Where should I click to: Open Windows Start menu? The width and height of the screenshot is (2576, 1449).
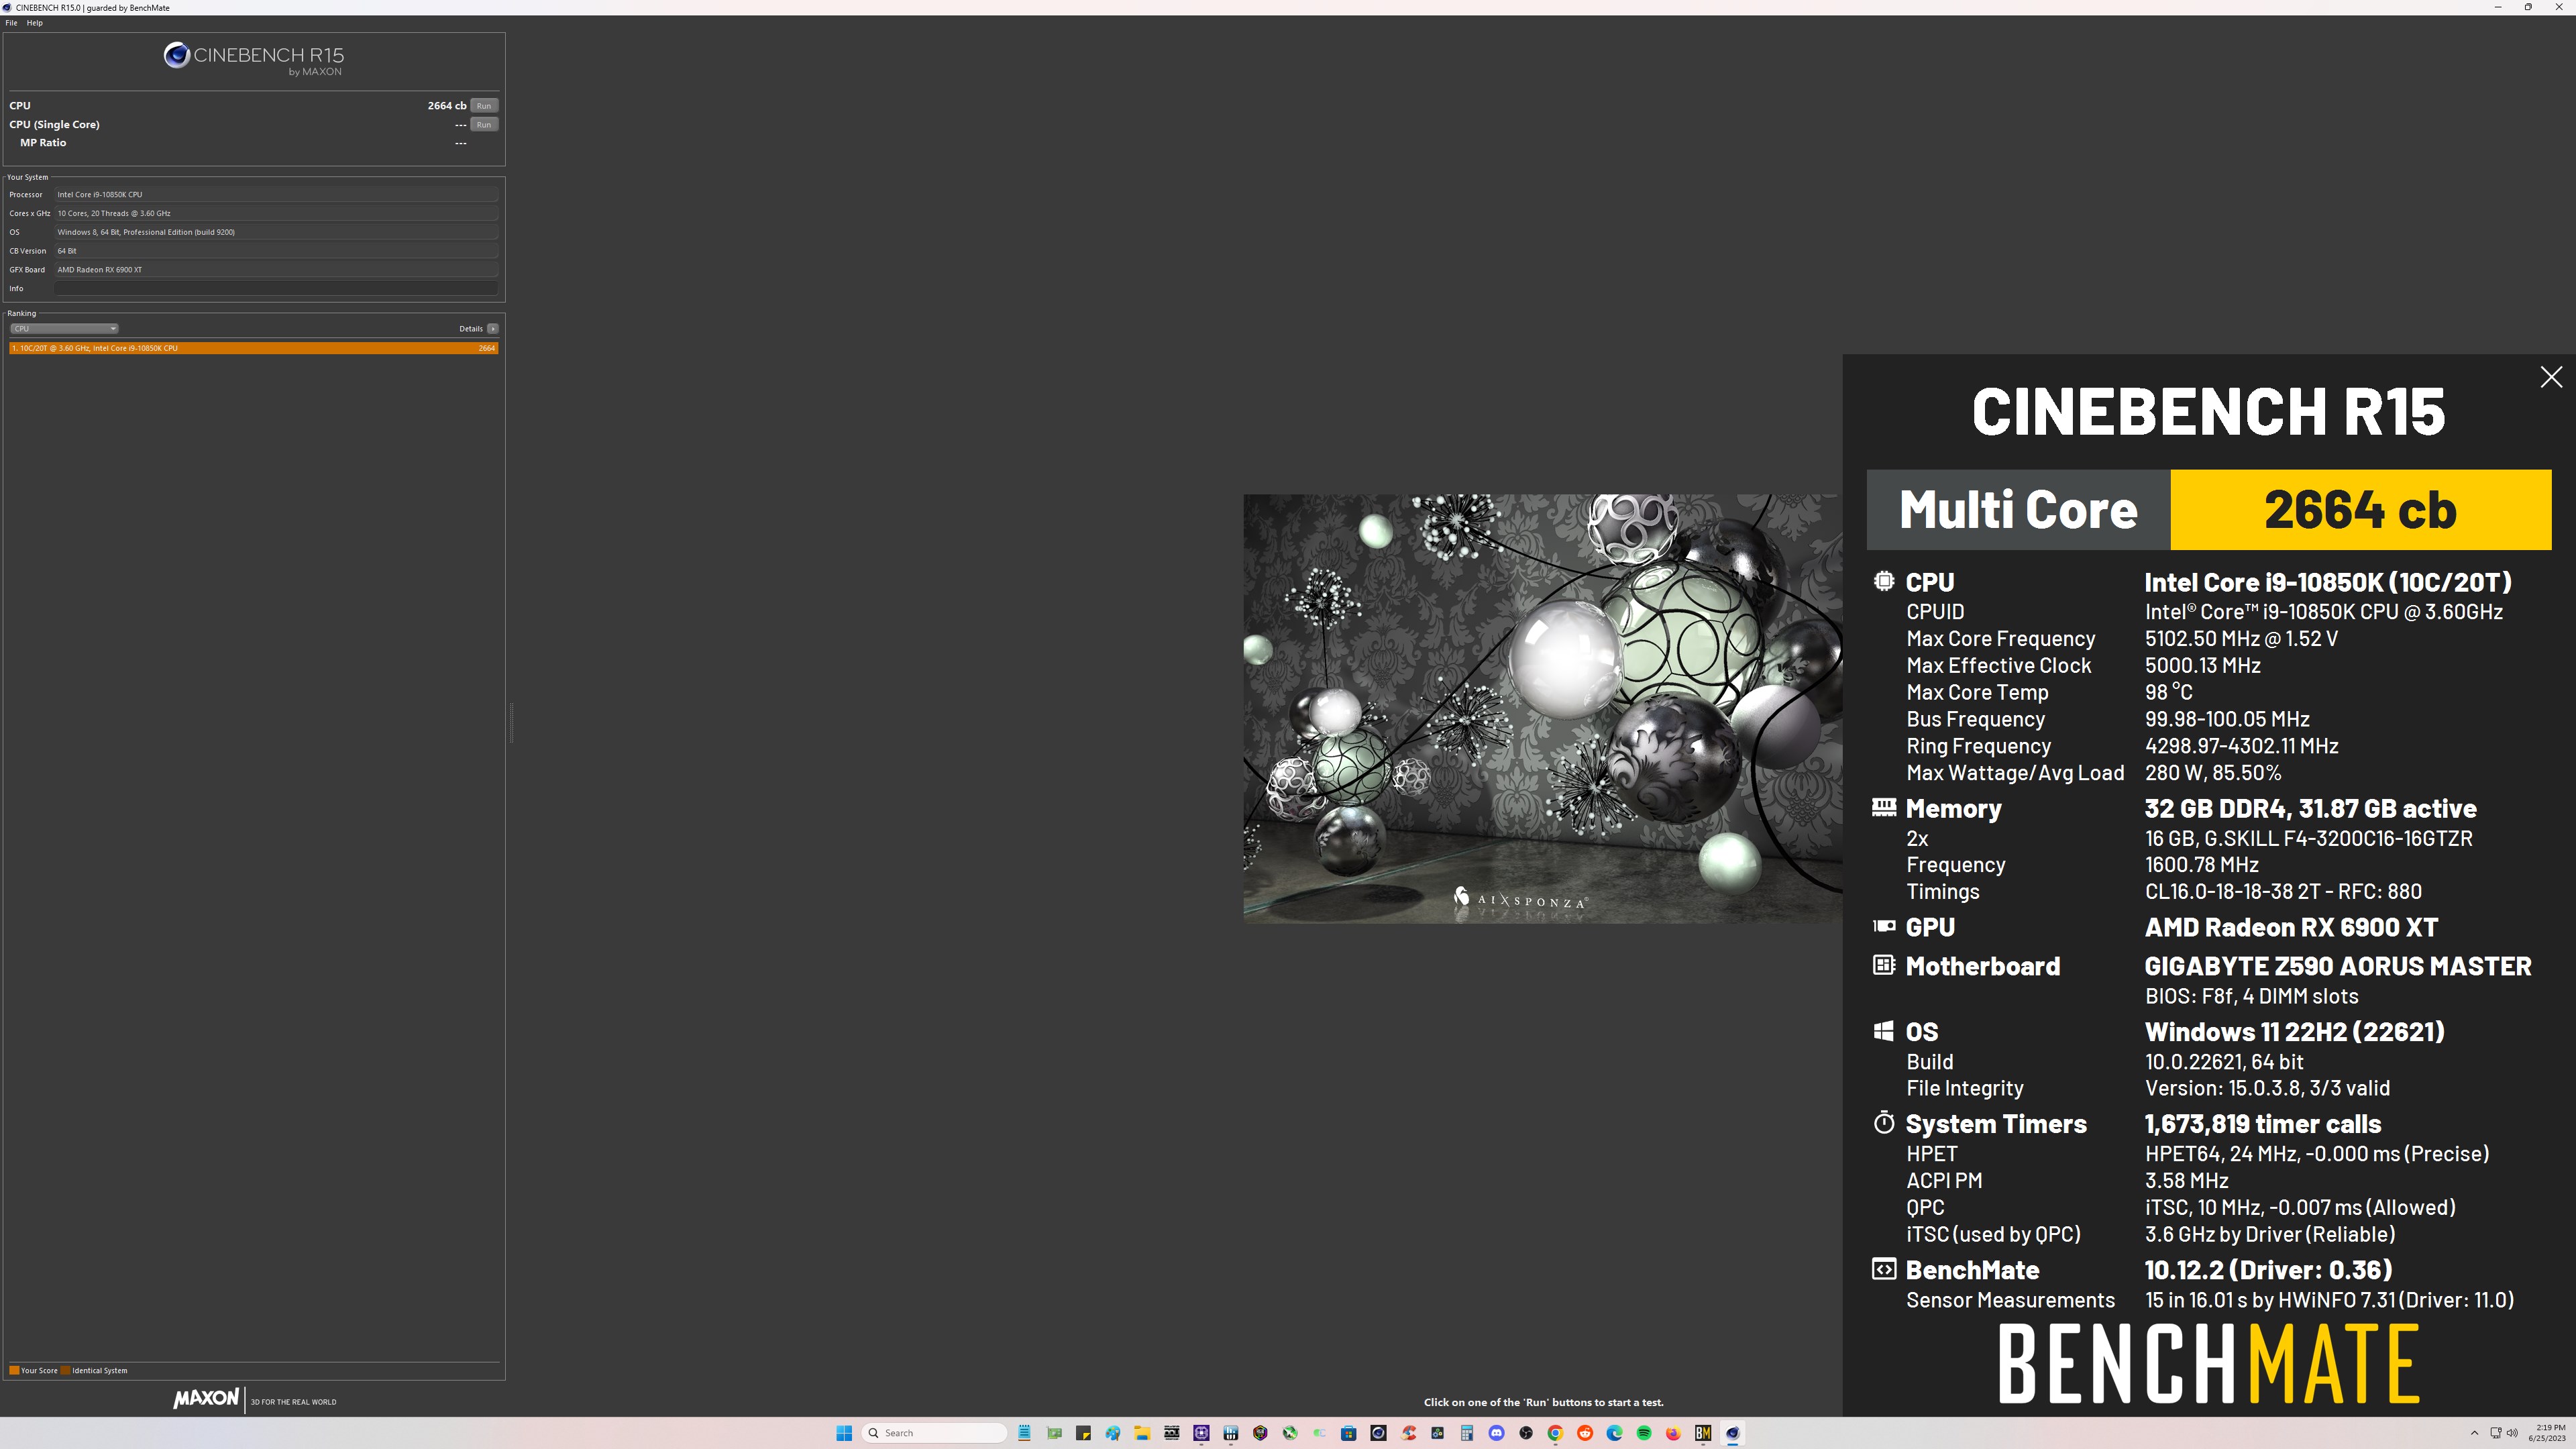[x=844, y=1433]
